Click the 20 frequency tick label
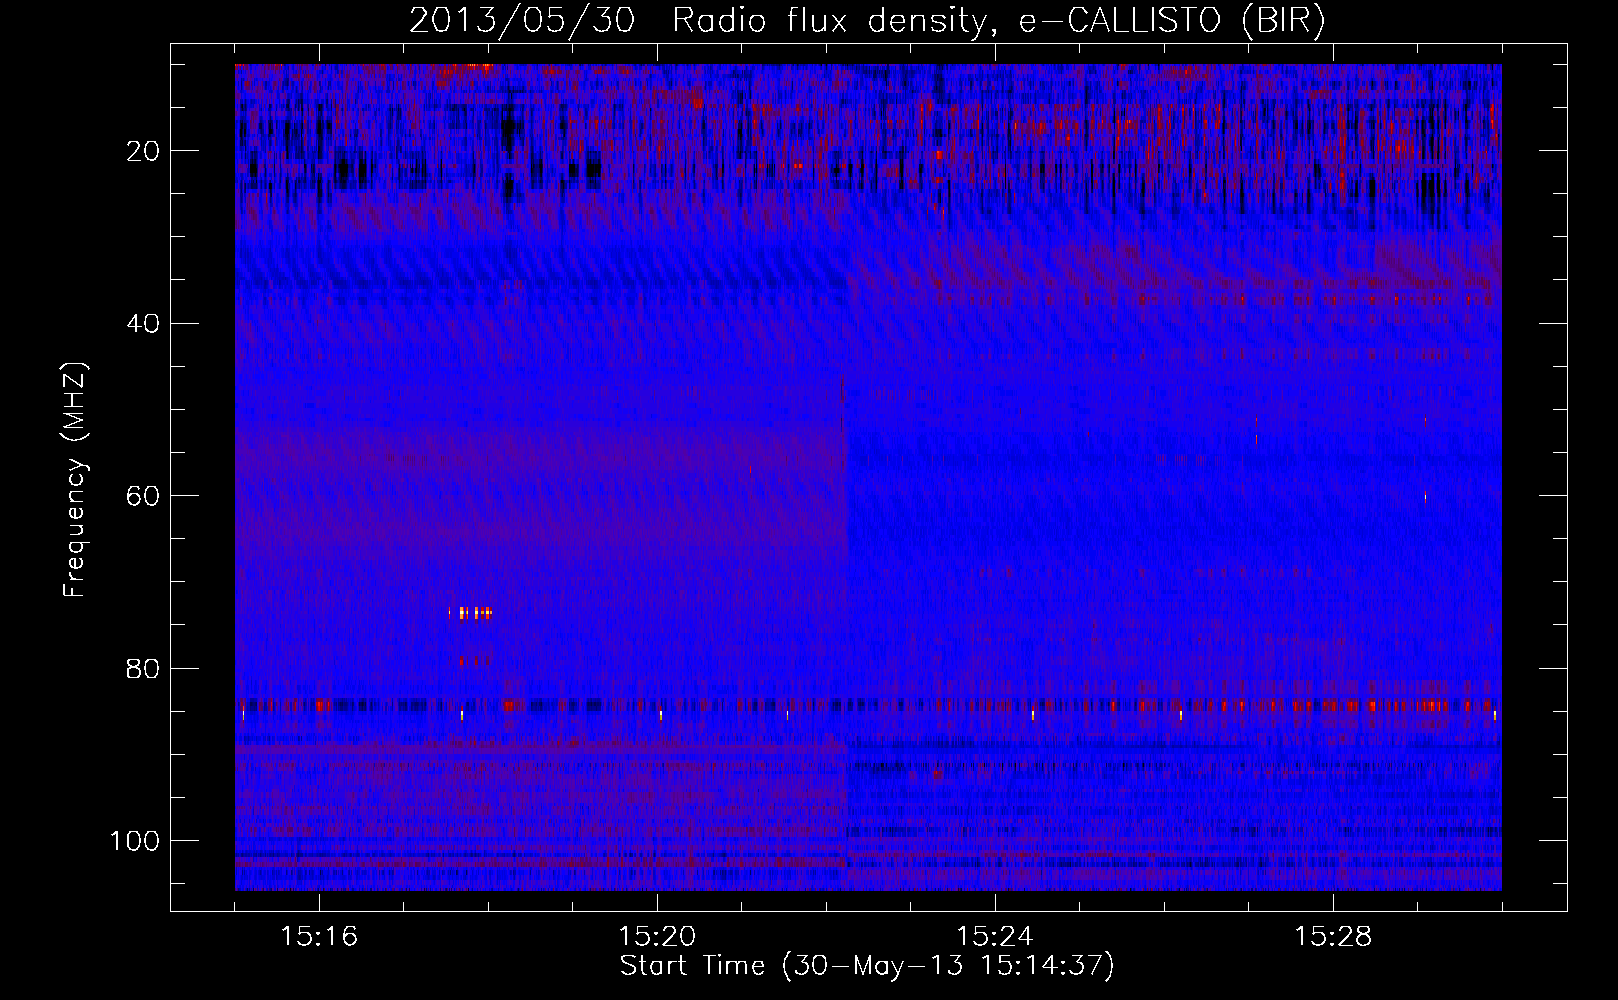 pyautogui.click(x=144, y=151)
